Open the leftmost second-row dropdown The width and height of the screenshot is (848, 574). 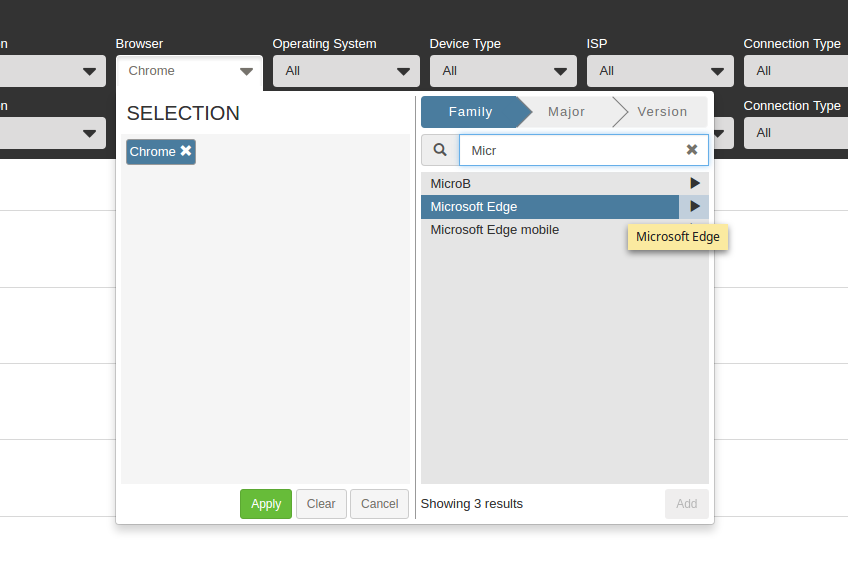coord(52,133)
